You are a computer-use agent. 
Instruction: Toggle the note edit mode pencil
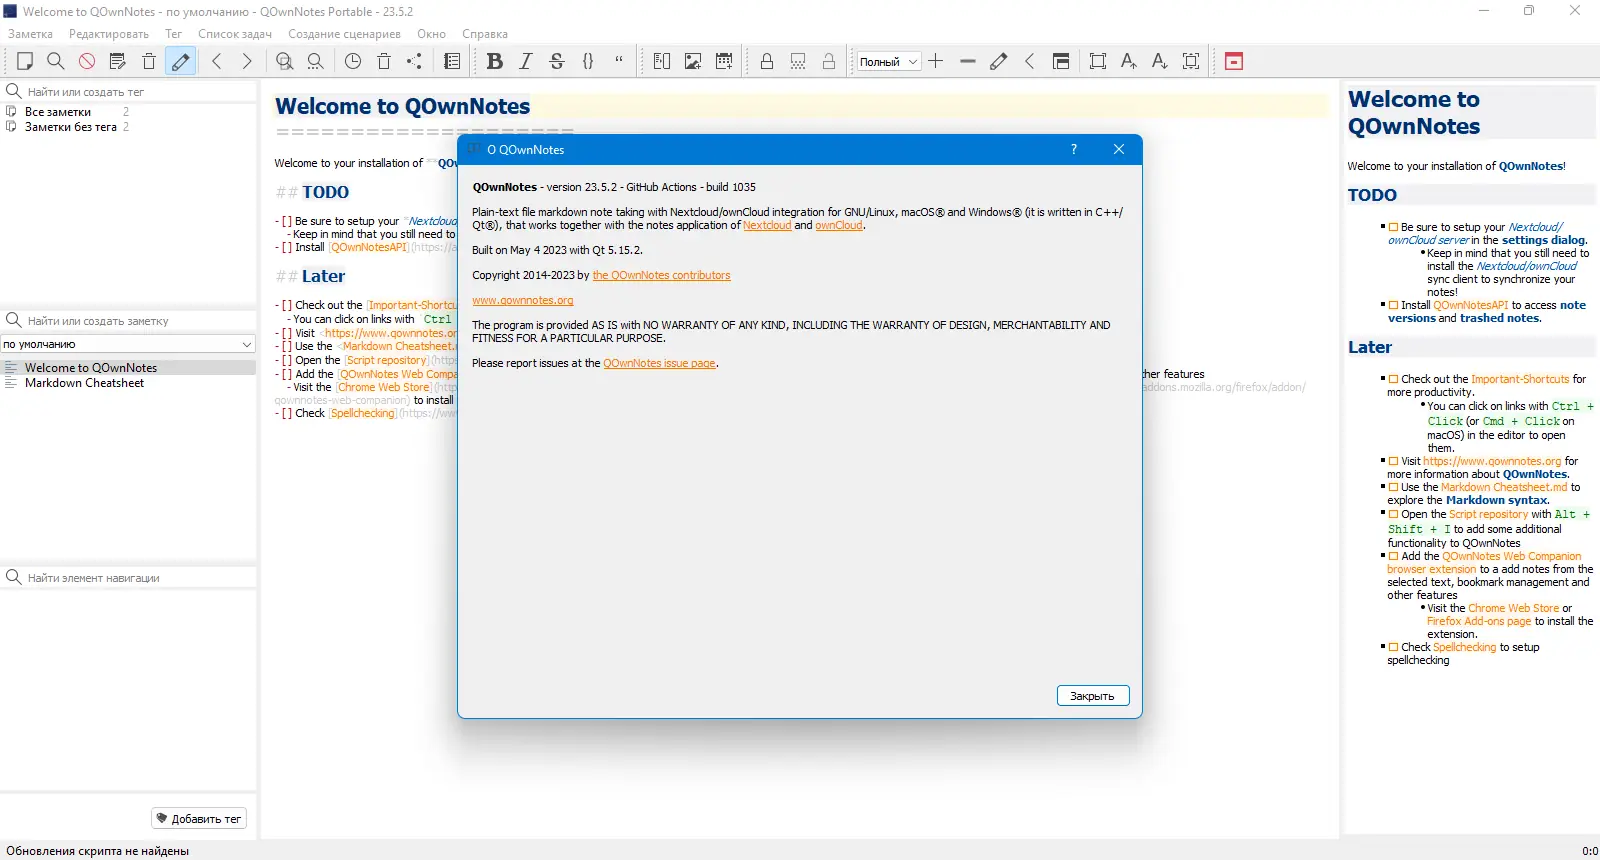click(x=180, y=61)
